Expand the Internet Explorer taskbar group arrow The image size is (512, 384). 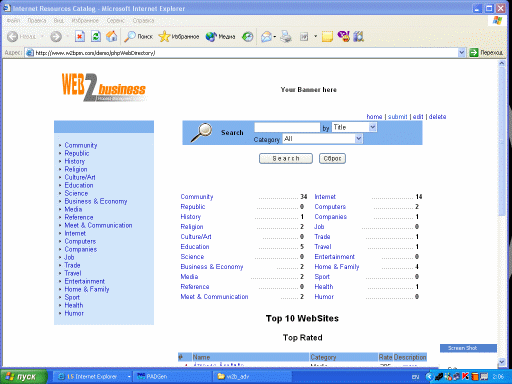point(129,377)
